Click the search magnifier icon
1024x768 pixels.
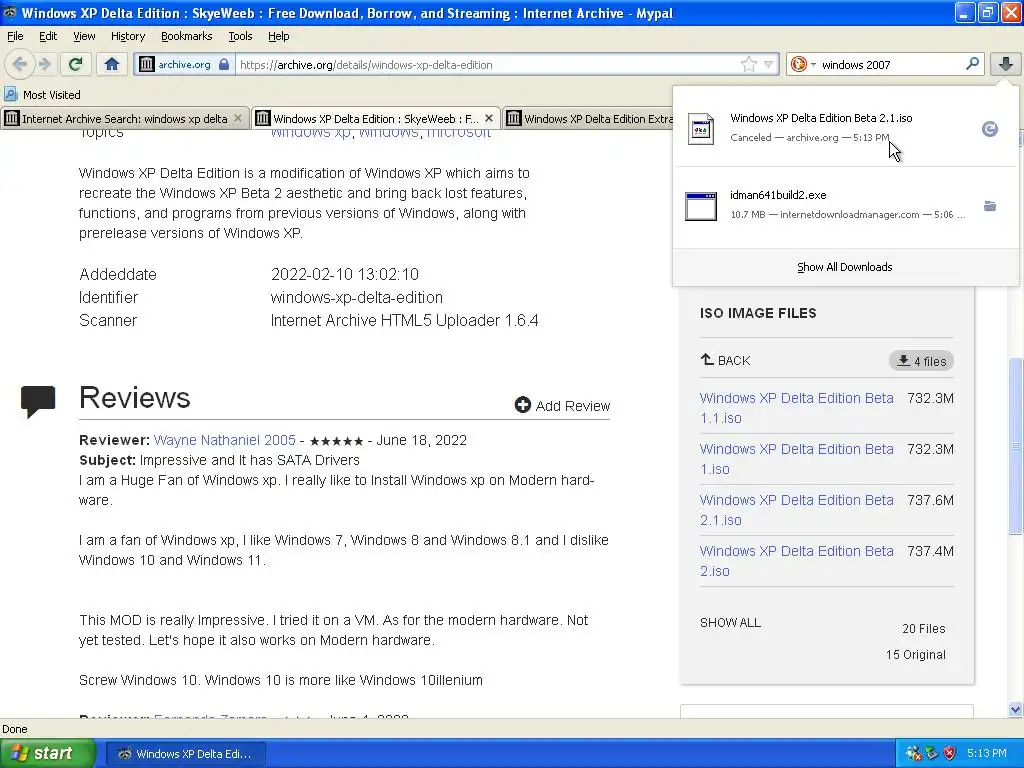[972, 63]
